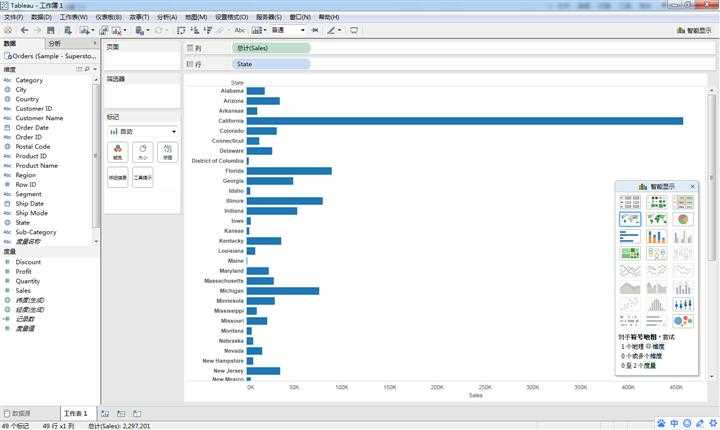Click the presentation mode icon in toolbar

point(354,30)
